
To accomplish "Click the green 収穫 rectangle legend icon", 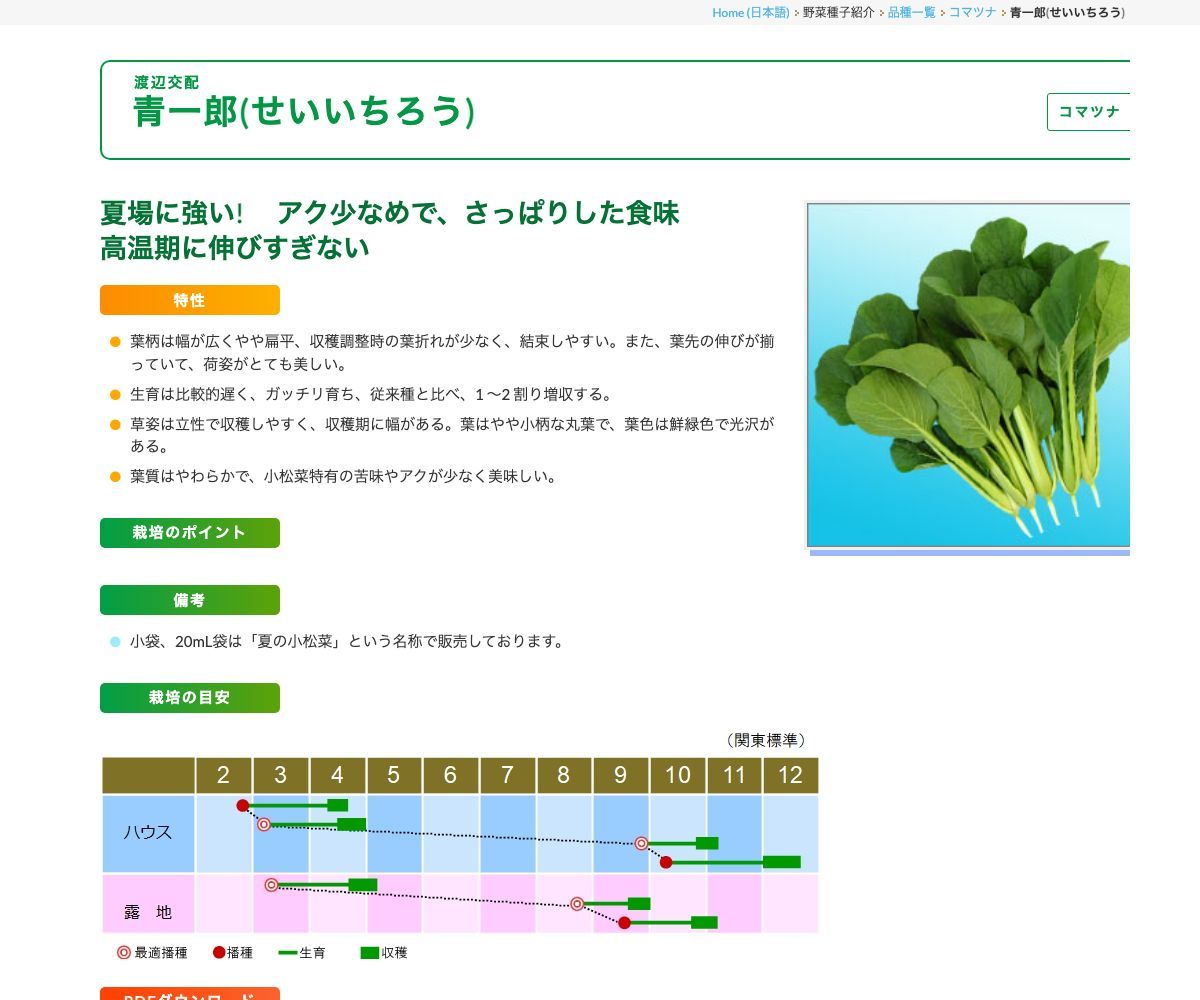I will pos(370,953).
